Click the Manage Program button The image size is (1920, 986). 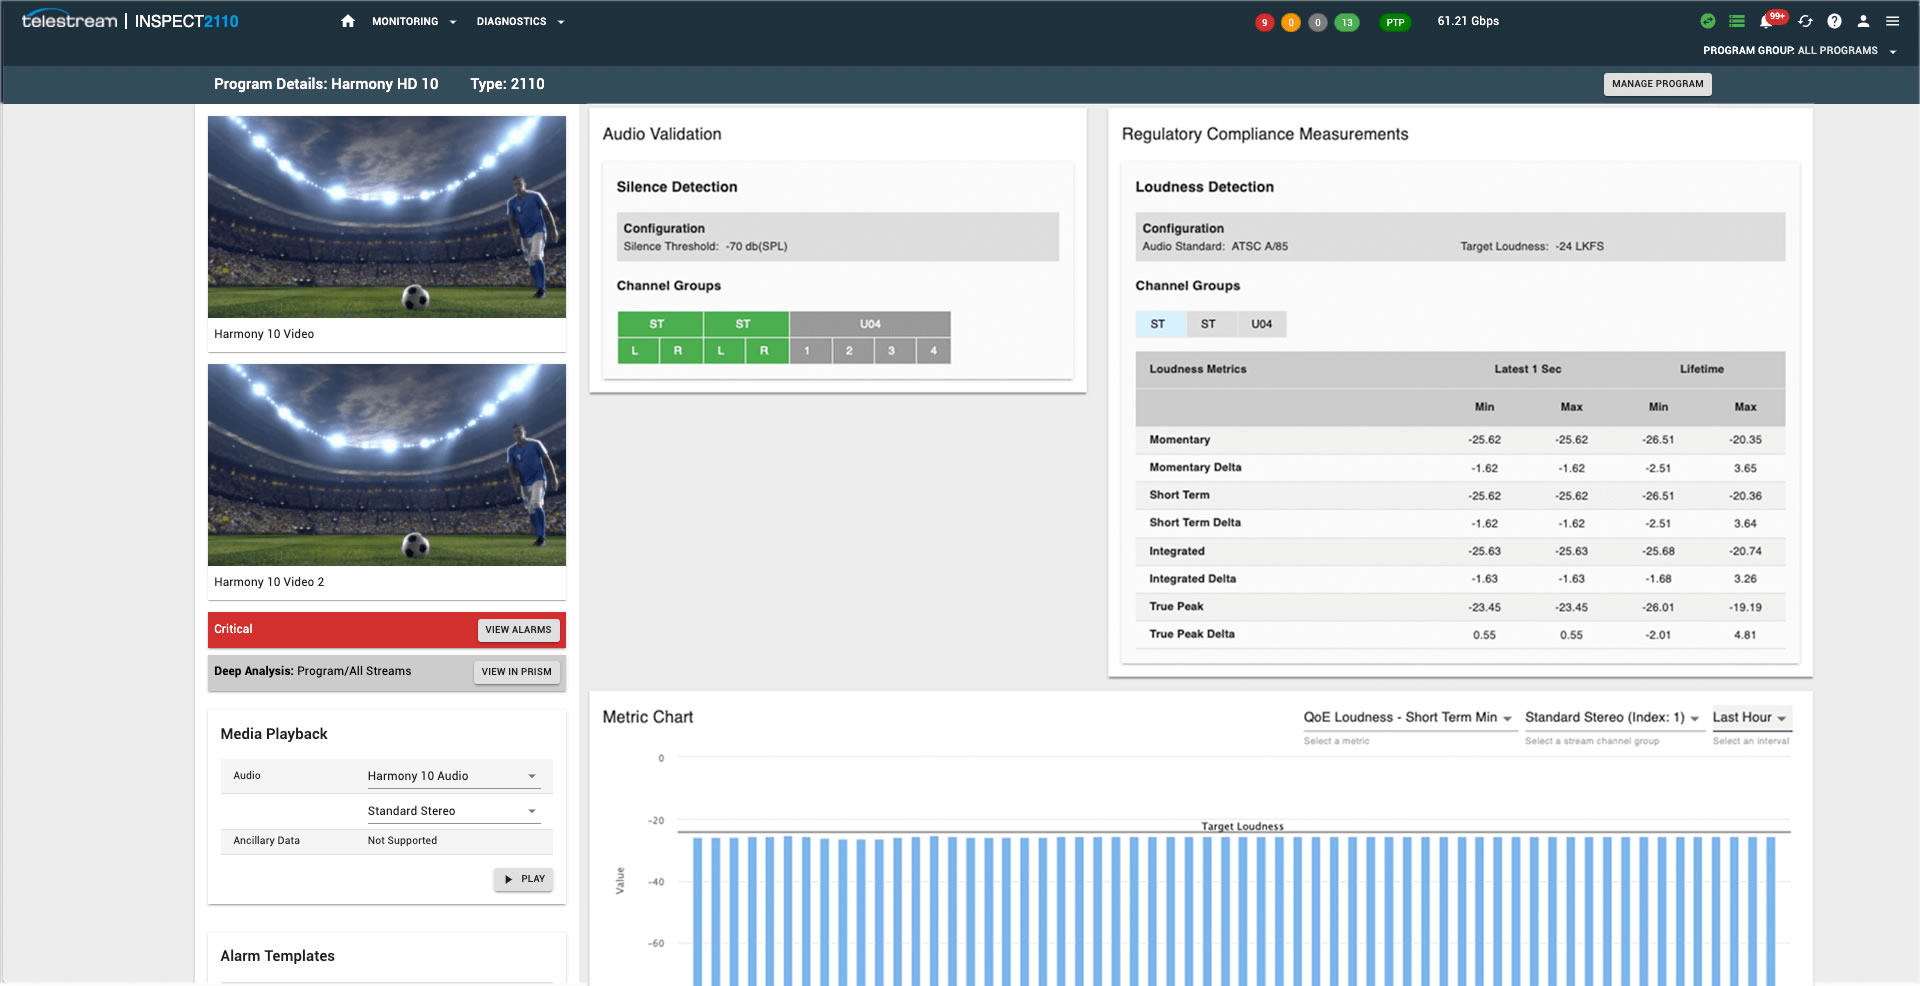pyautogui.click(x=1657, y=84)
